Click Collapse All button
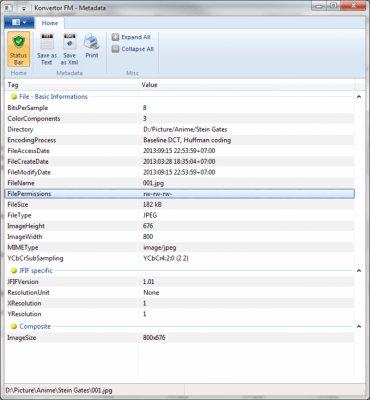This screenshot has height=400, width=370. 133,49
